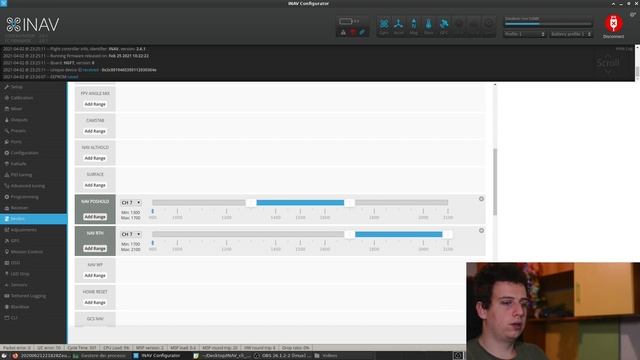The image size is (640, 360).
Task: Open the Profile 1 selector
Action: click(x=524, y=34)
